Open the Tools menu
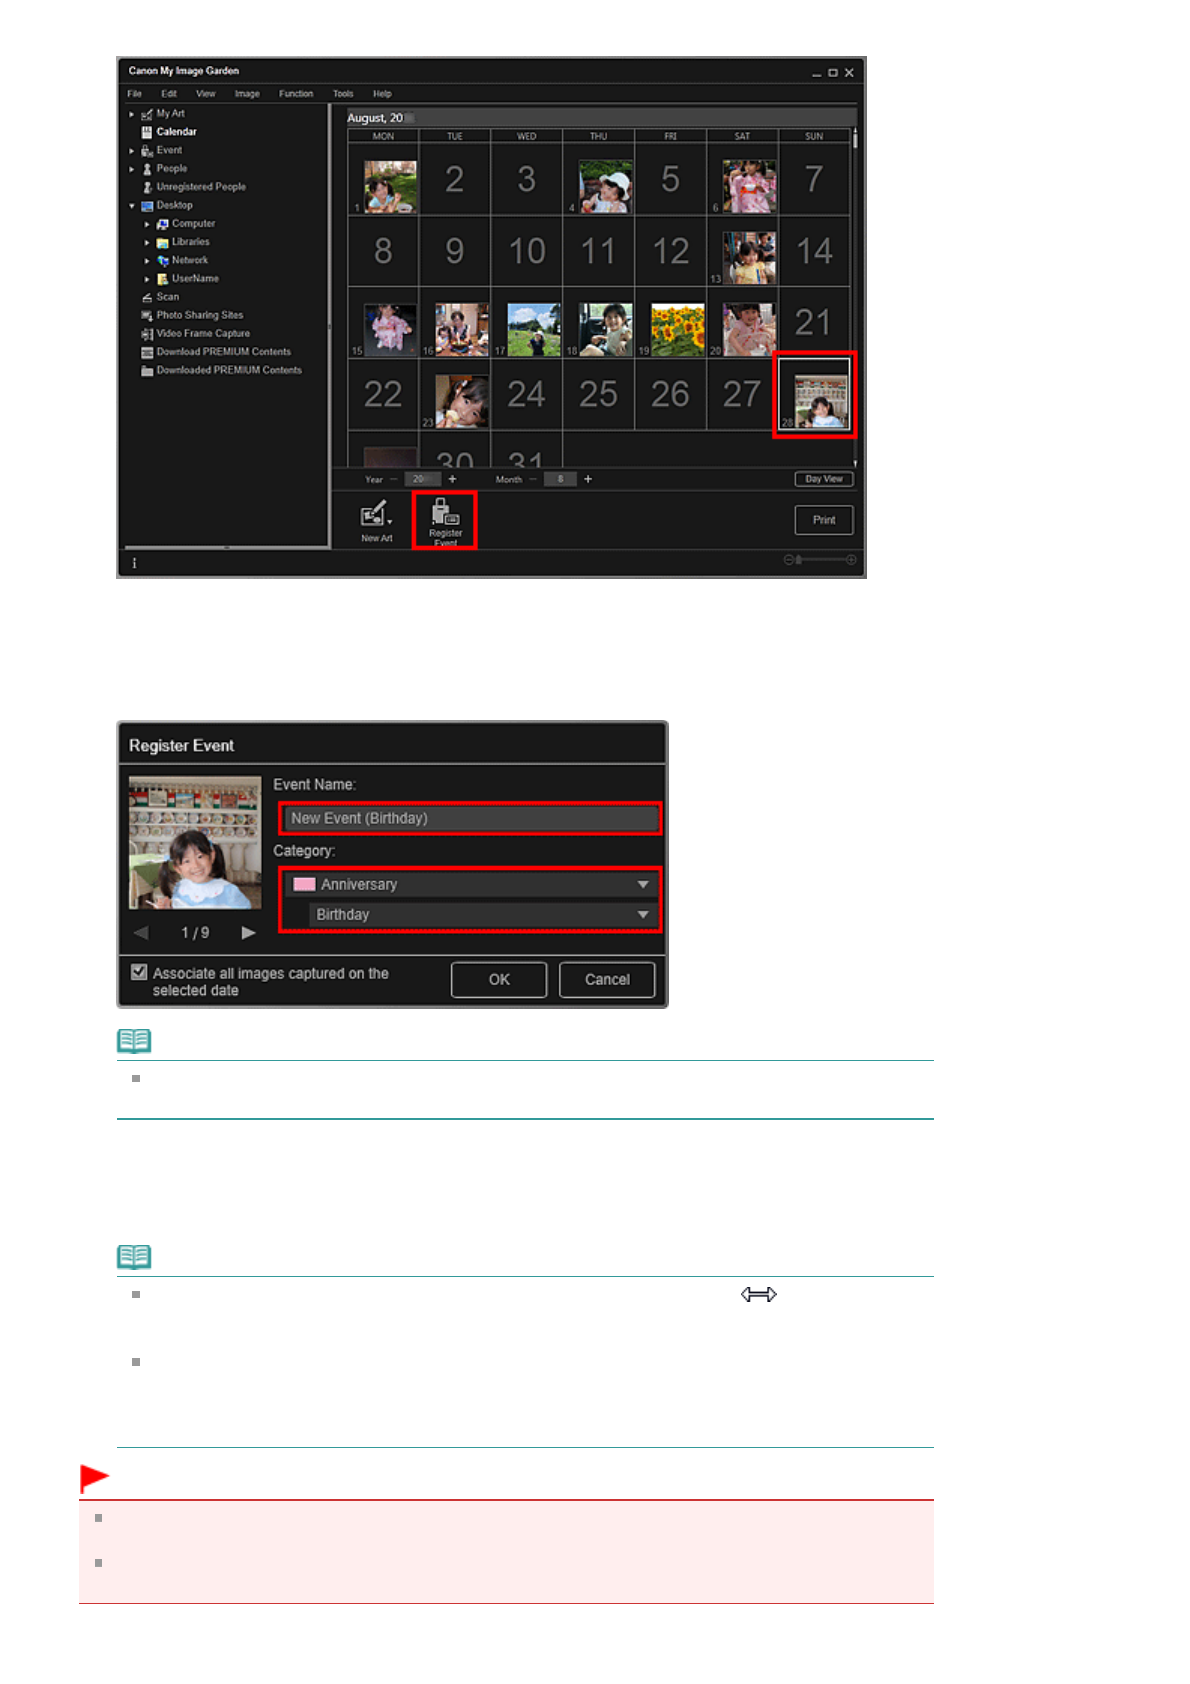This screenshot has width=1190, height=1684. point(343,94)
